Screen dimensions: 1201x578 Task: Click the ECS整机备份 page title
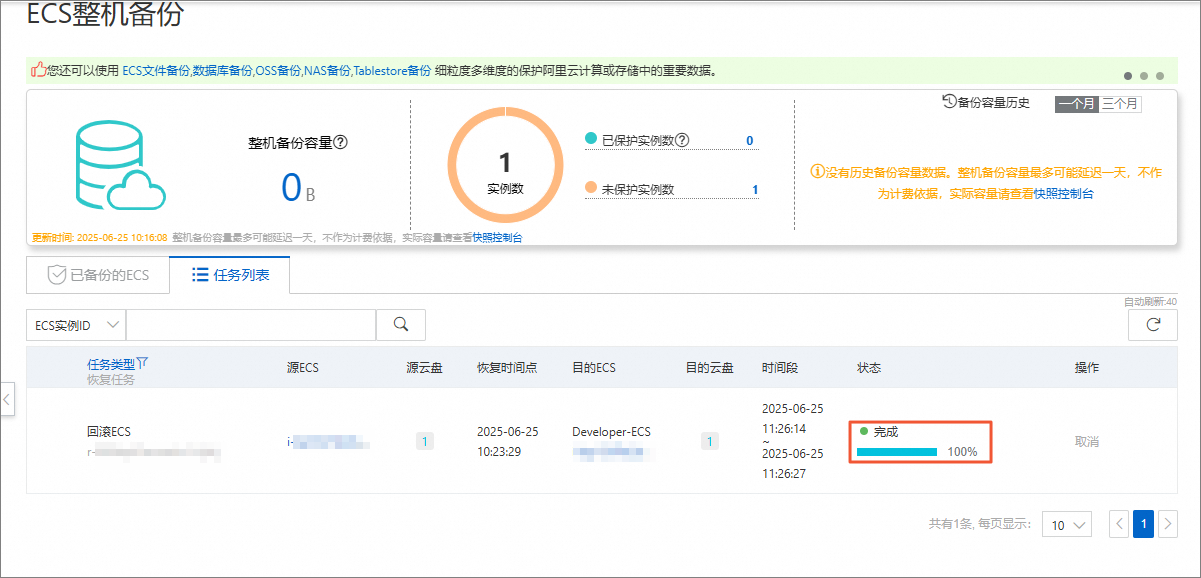(106, 14)
